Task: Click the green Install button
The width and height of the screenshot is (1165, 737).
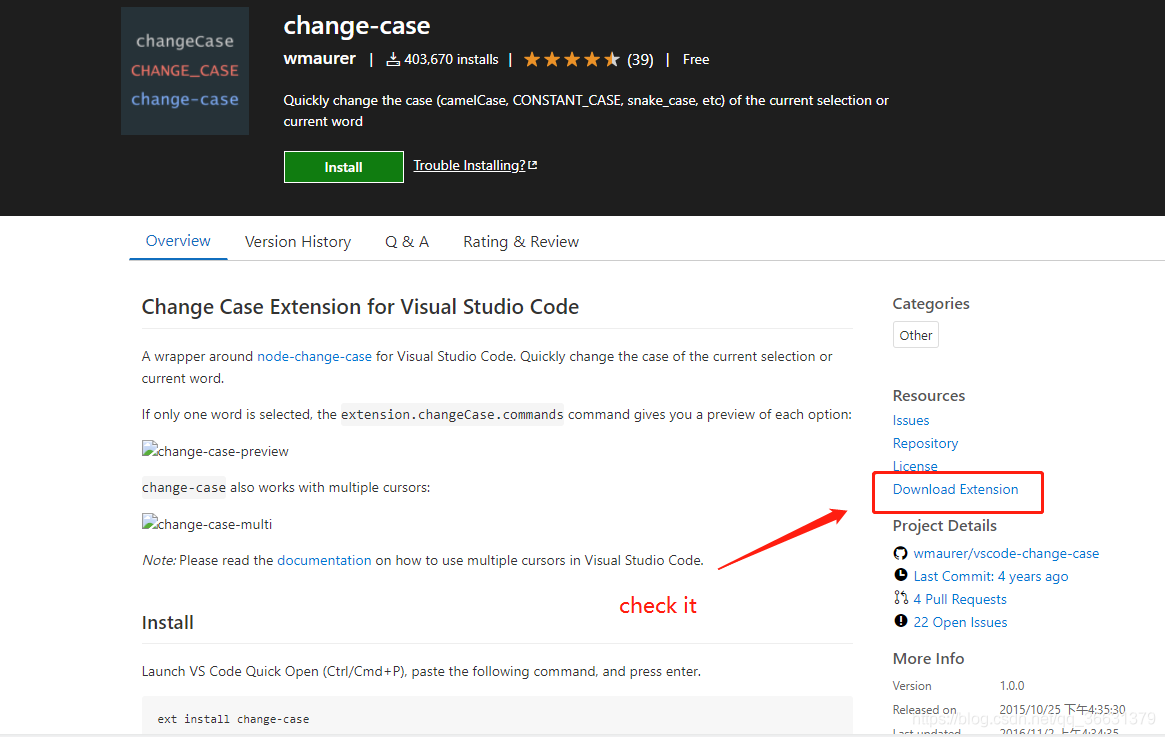Action: (x=343, y=167)
